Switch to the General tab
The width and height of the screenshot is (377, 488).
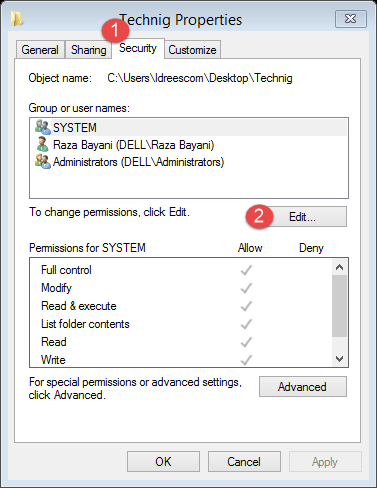pyautogui.click(x=40, y=50)
